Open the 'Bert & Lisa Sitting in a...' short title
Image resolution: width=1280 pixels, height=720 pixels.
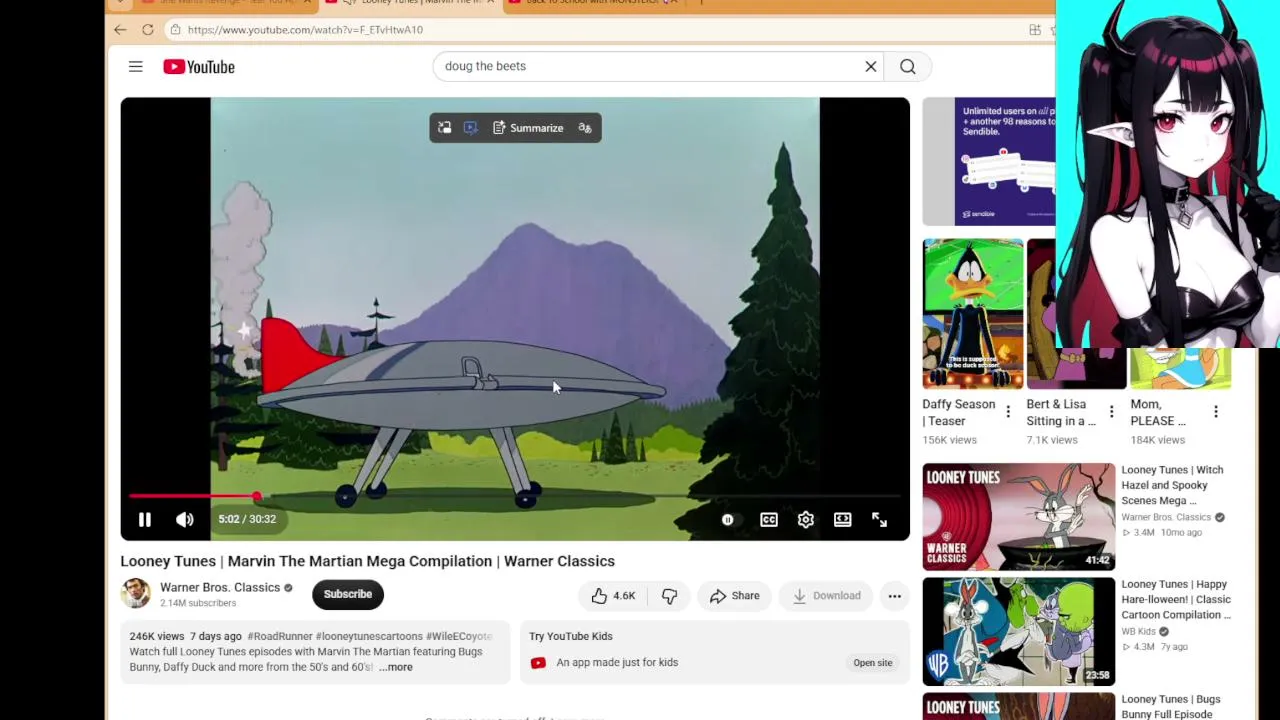click(1061, 413)
